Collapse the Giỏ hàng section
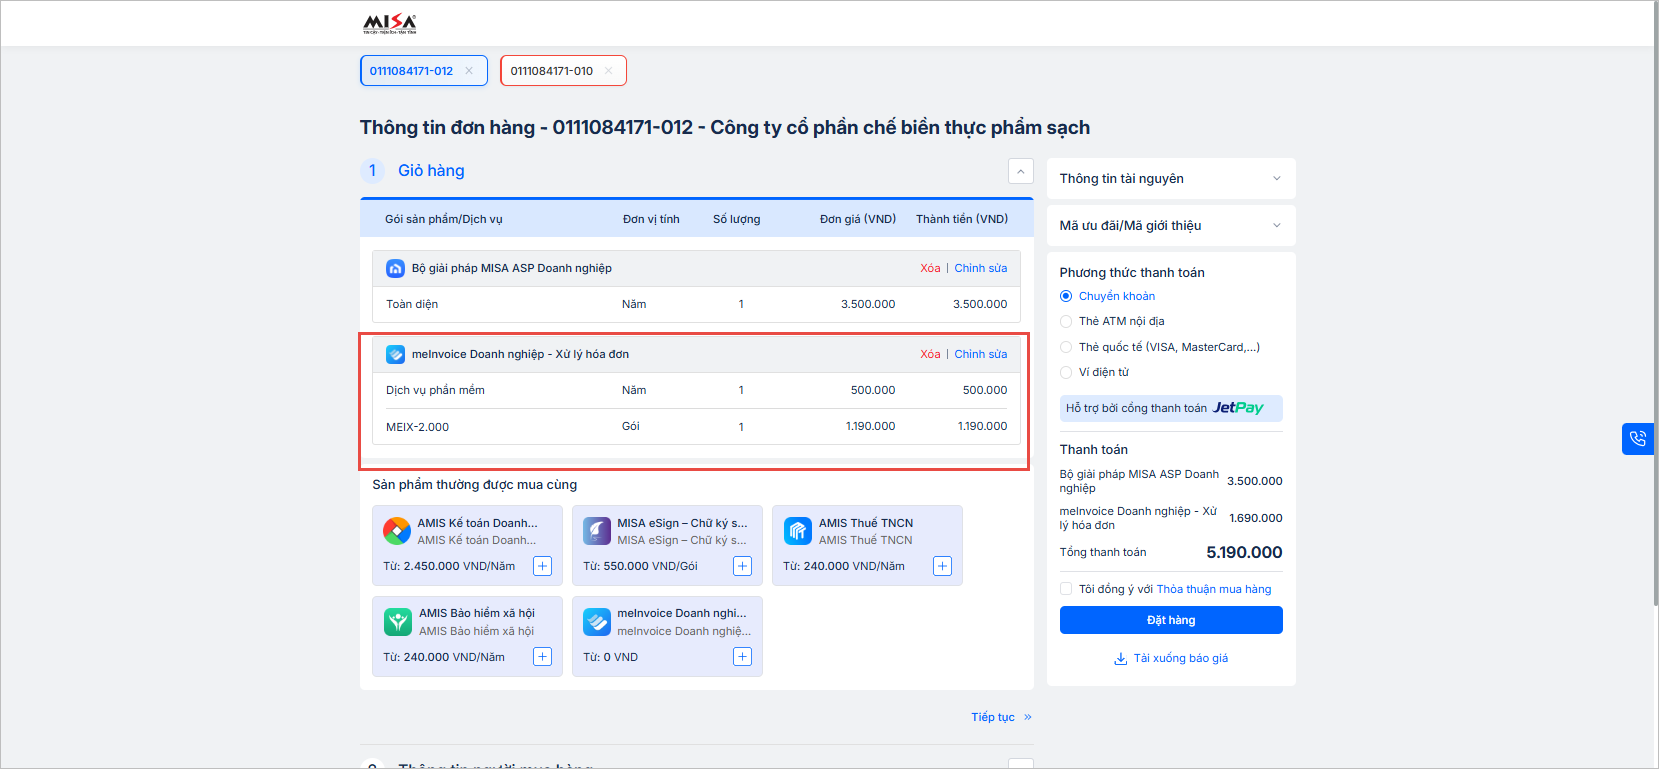The image size is (1659, 769). (x=1020, y=171)
